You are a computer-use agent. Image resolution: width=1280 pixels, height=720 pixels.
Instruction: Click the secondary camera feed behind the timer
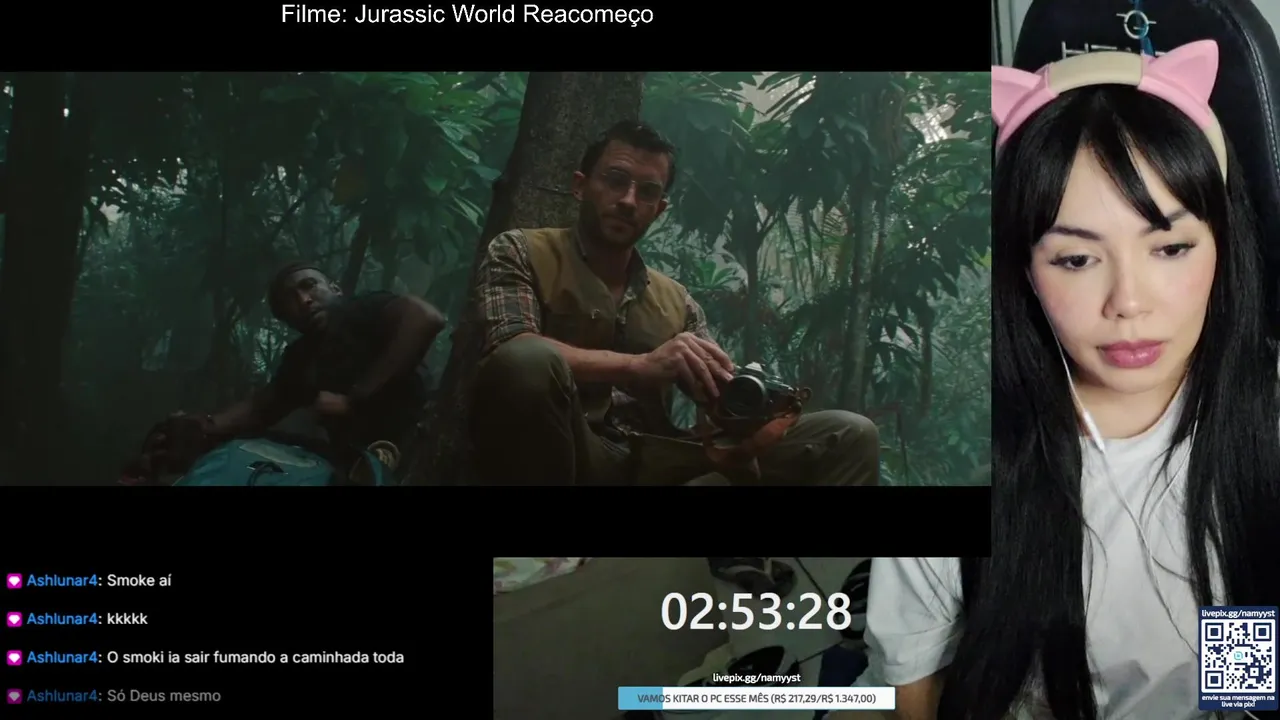click(741, 638)
